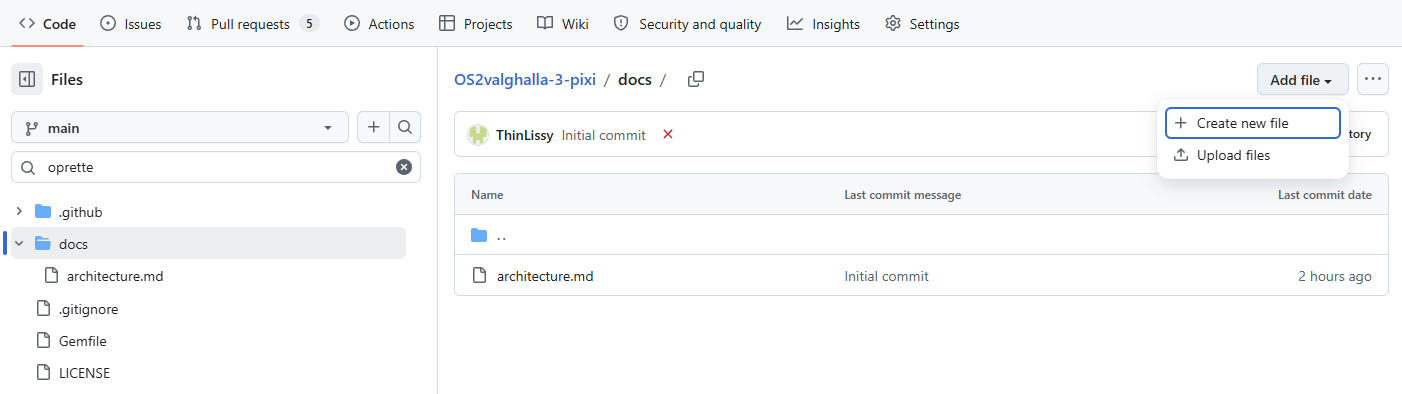Open .gitignore in the file tree
This screenshot has height=394, width=1402.
[88, 309]
